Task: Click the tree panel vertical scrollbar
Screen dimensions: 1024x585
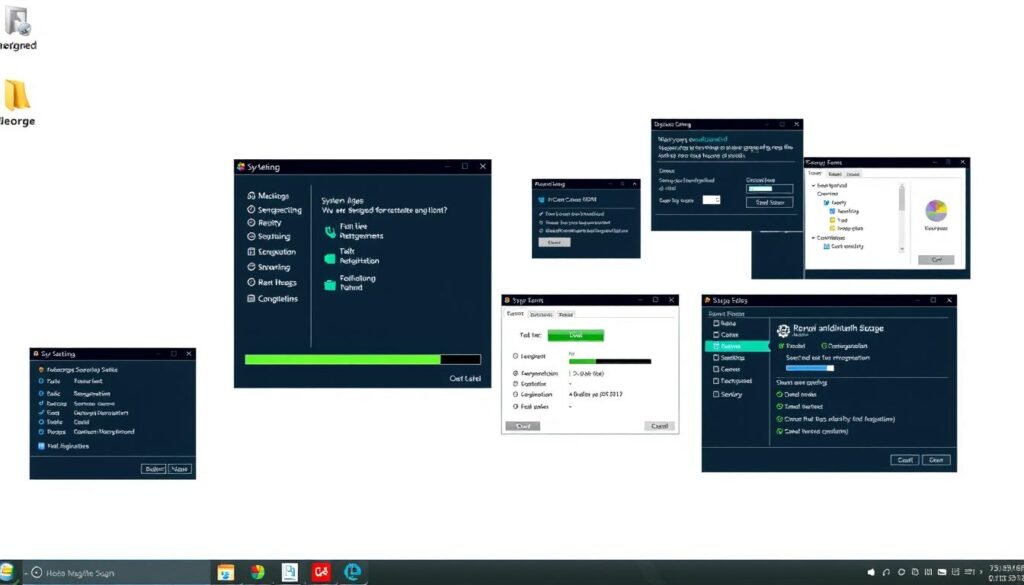Action: (902, 218)
